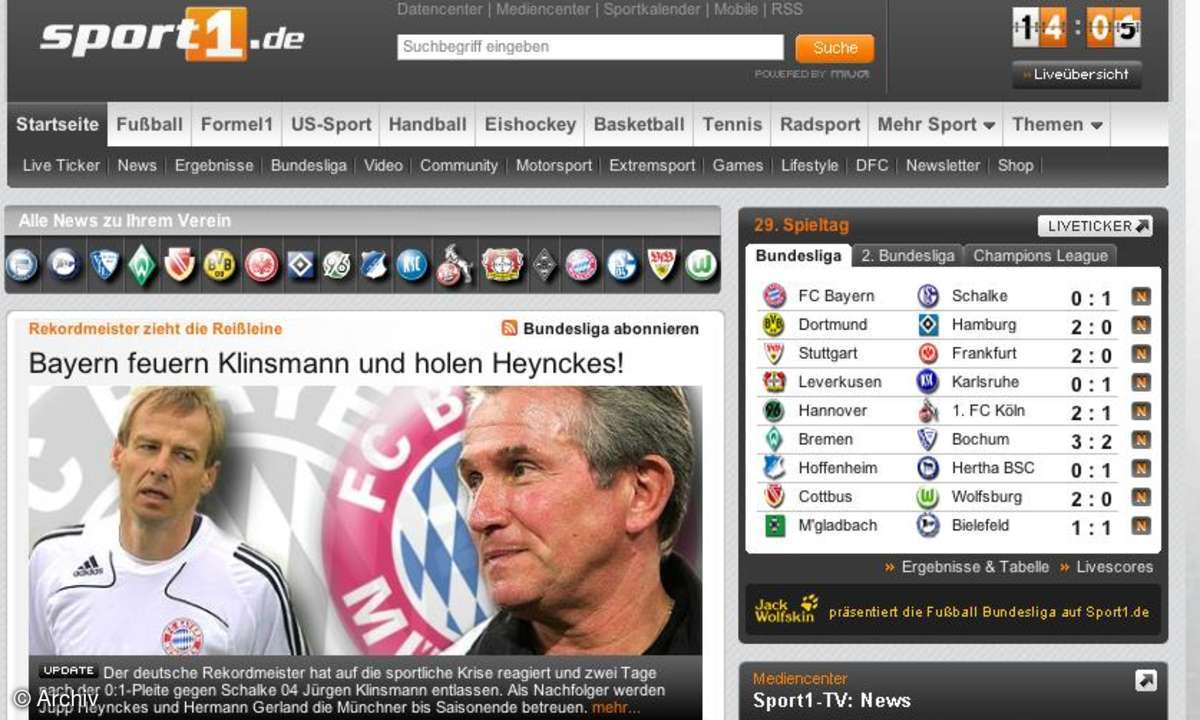Select the Hamburger SV crest in the club bar
The image size is (1200, 720).
click(x=299, y=265)
